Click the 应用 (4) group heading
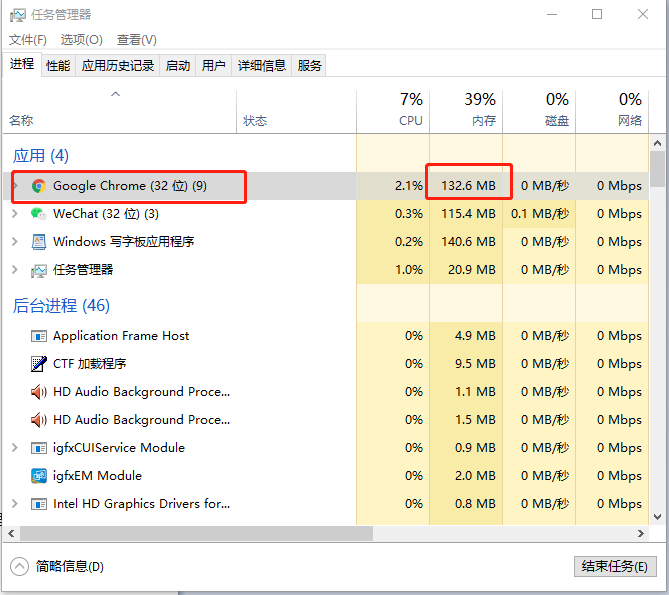The height and width of the screenshot is (595, 669). click(x=41, y=156)
